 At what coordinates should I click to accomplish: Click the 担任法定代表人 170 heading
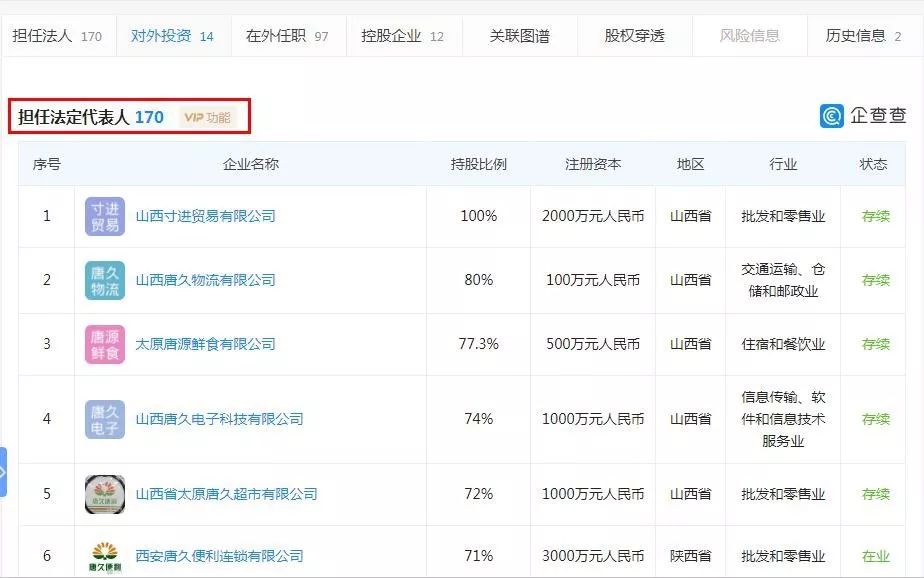coord(90,116)
